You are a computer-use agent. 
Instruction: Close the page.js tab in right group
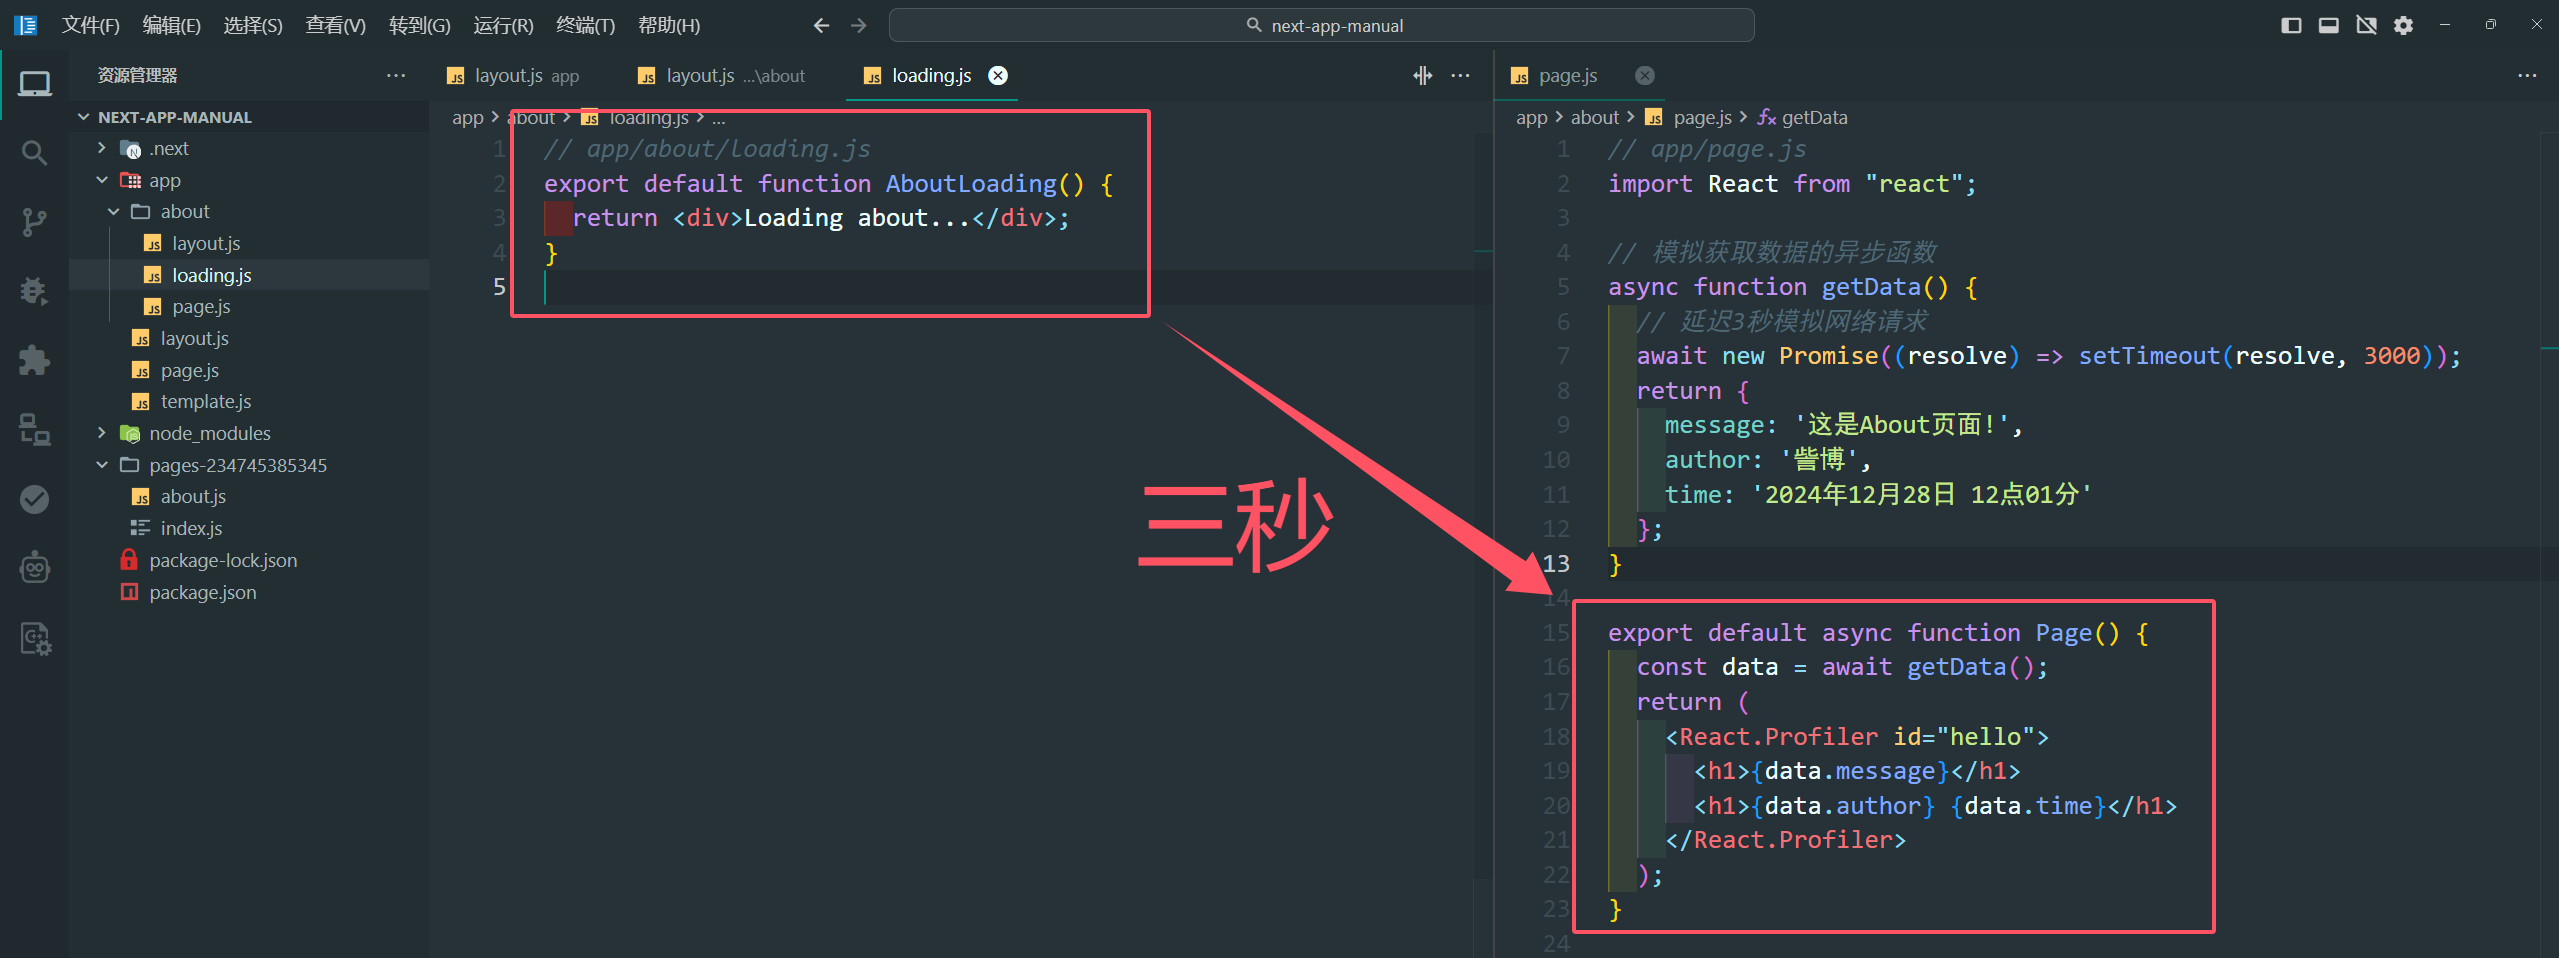[1645, 75]
